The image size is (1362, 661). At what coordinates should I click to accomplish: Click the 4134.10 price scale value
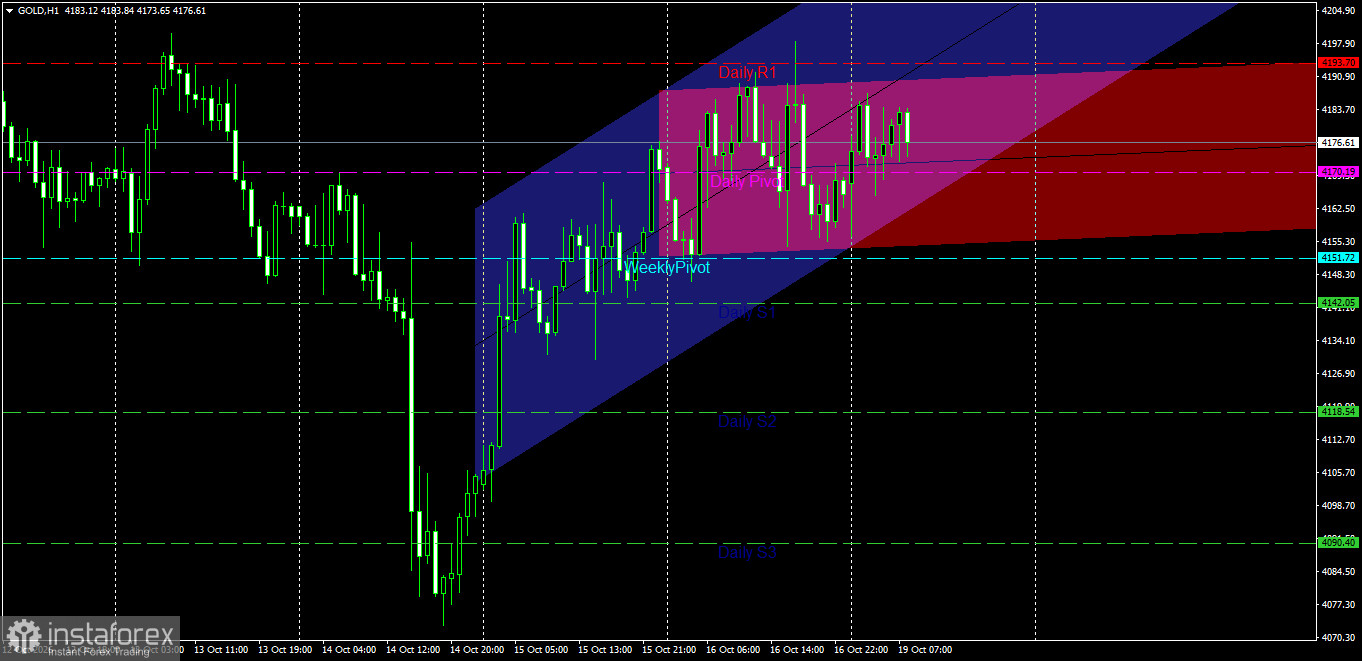tap(1338, 341)
